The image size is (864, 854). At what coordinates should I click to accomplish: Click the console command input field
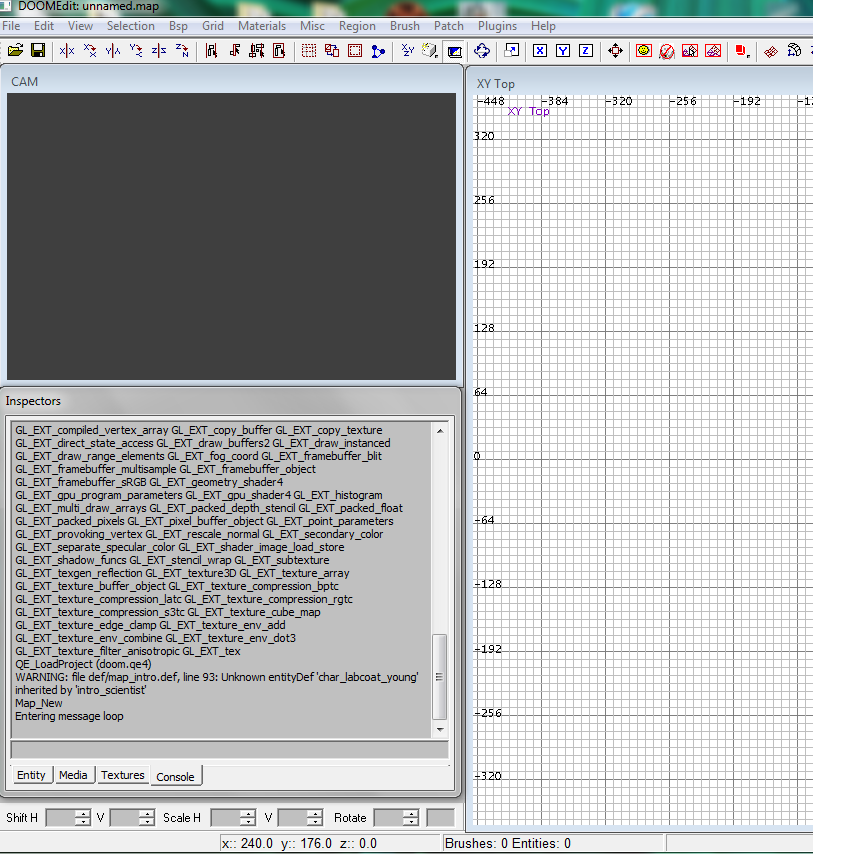pyautogui.click(x=230, y=750)
